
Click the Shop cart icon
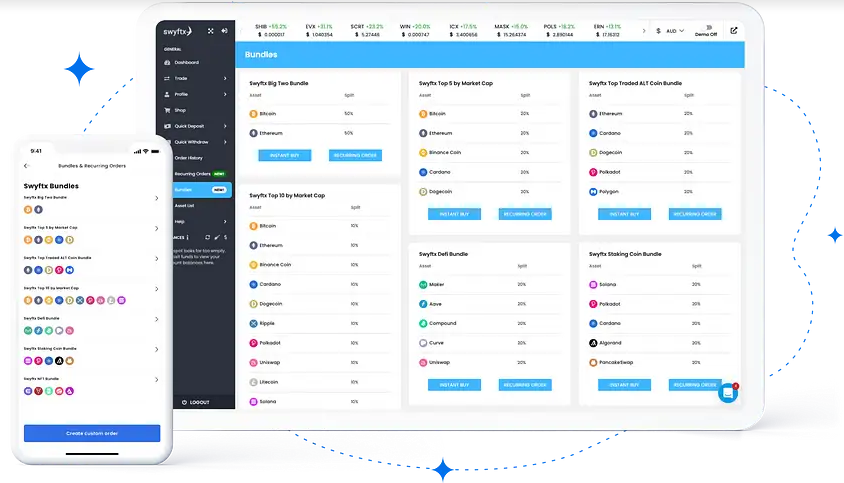click(167, 110)
